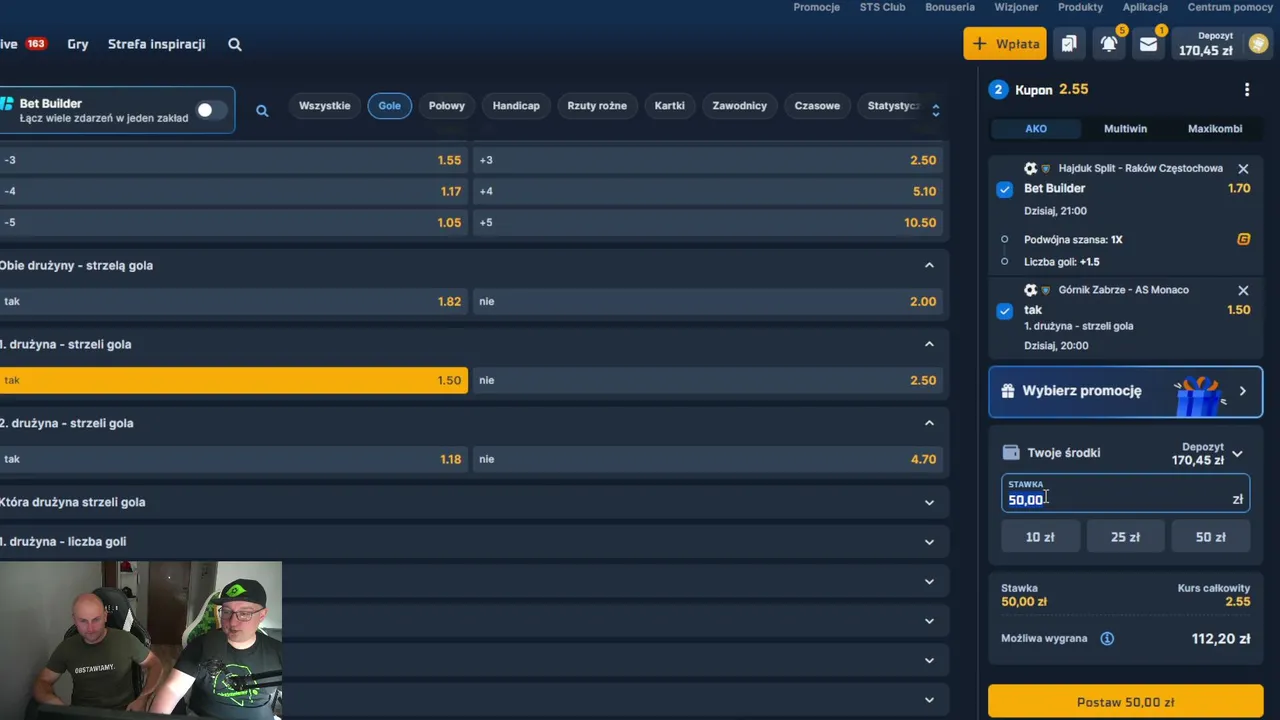The height and width of the screenshot is (720, 1280).
Task: Search markets with the magnifier beside Bet Builder
Action: point(262,110)
